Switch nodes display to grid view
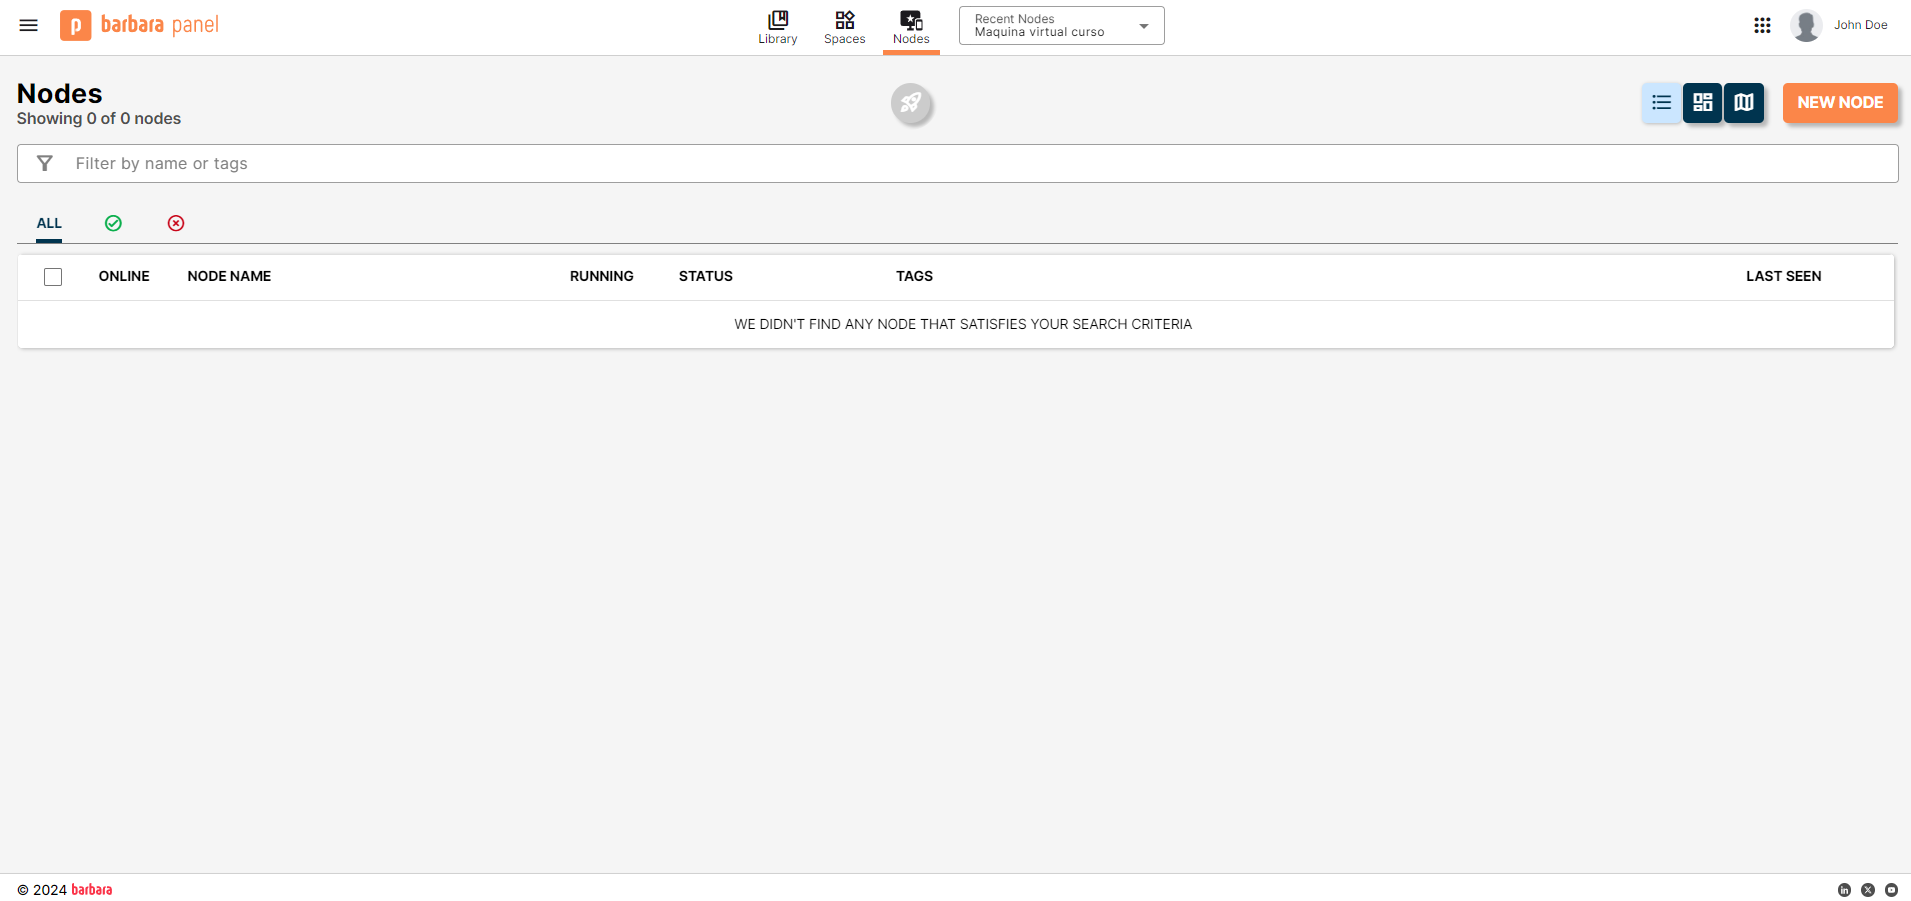The width and height of the screenshot is (1911, 901). point(1702,102)
